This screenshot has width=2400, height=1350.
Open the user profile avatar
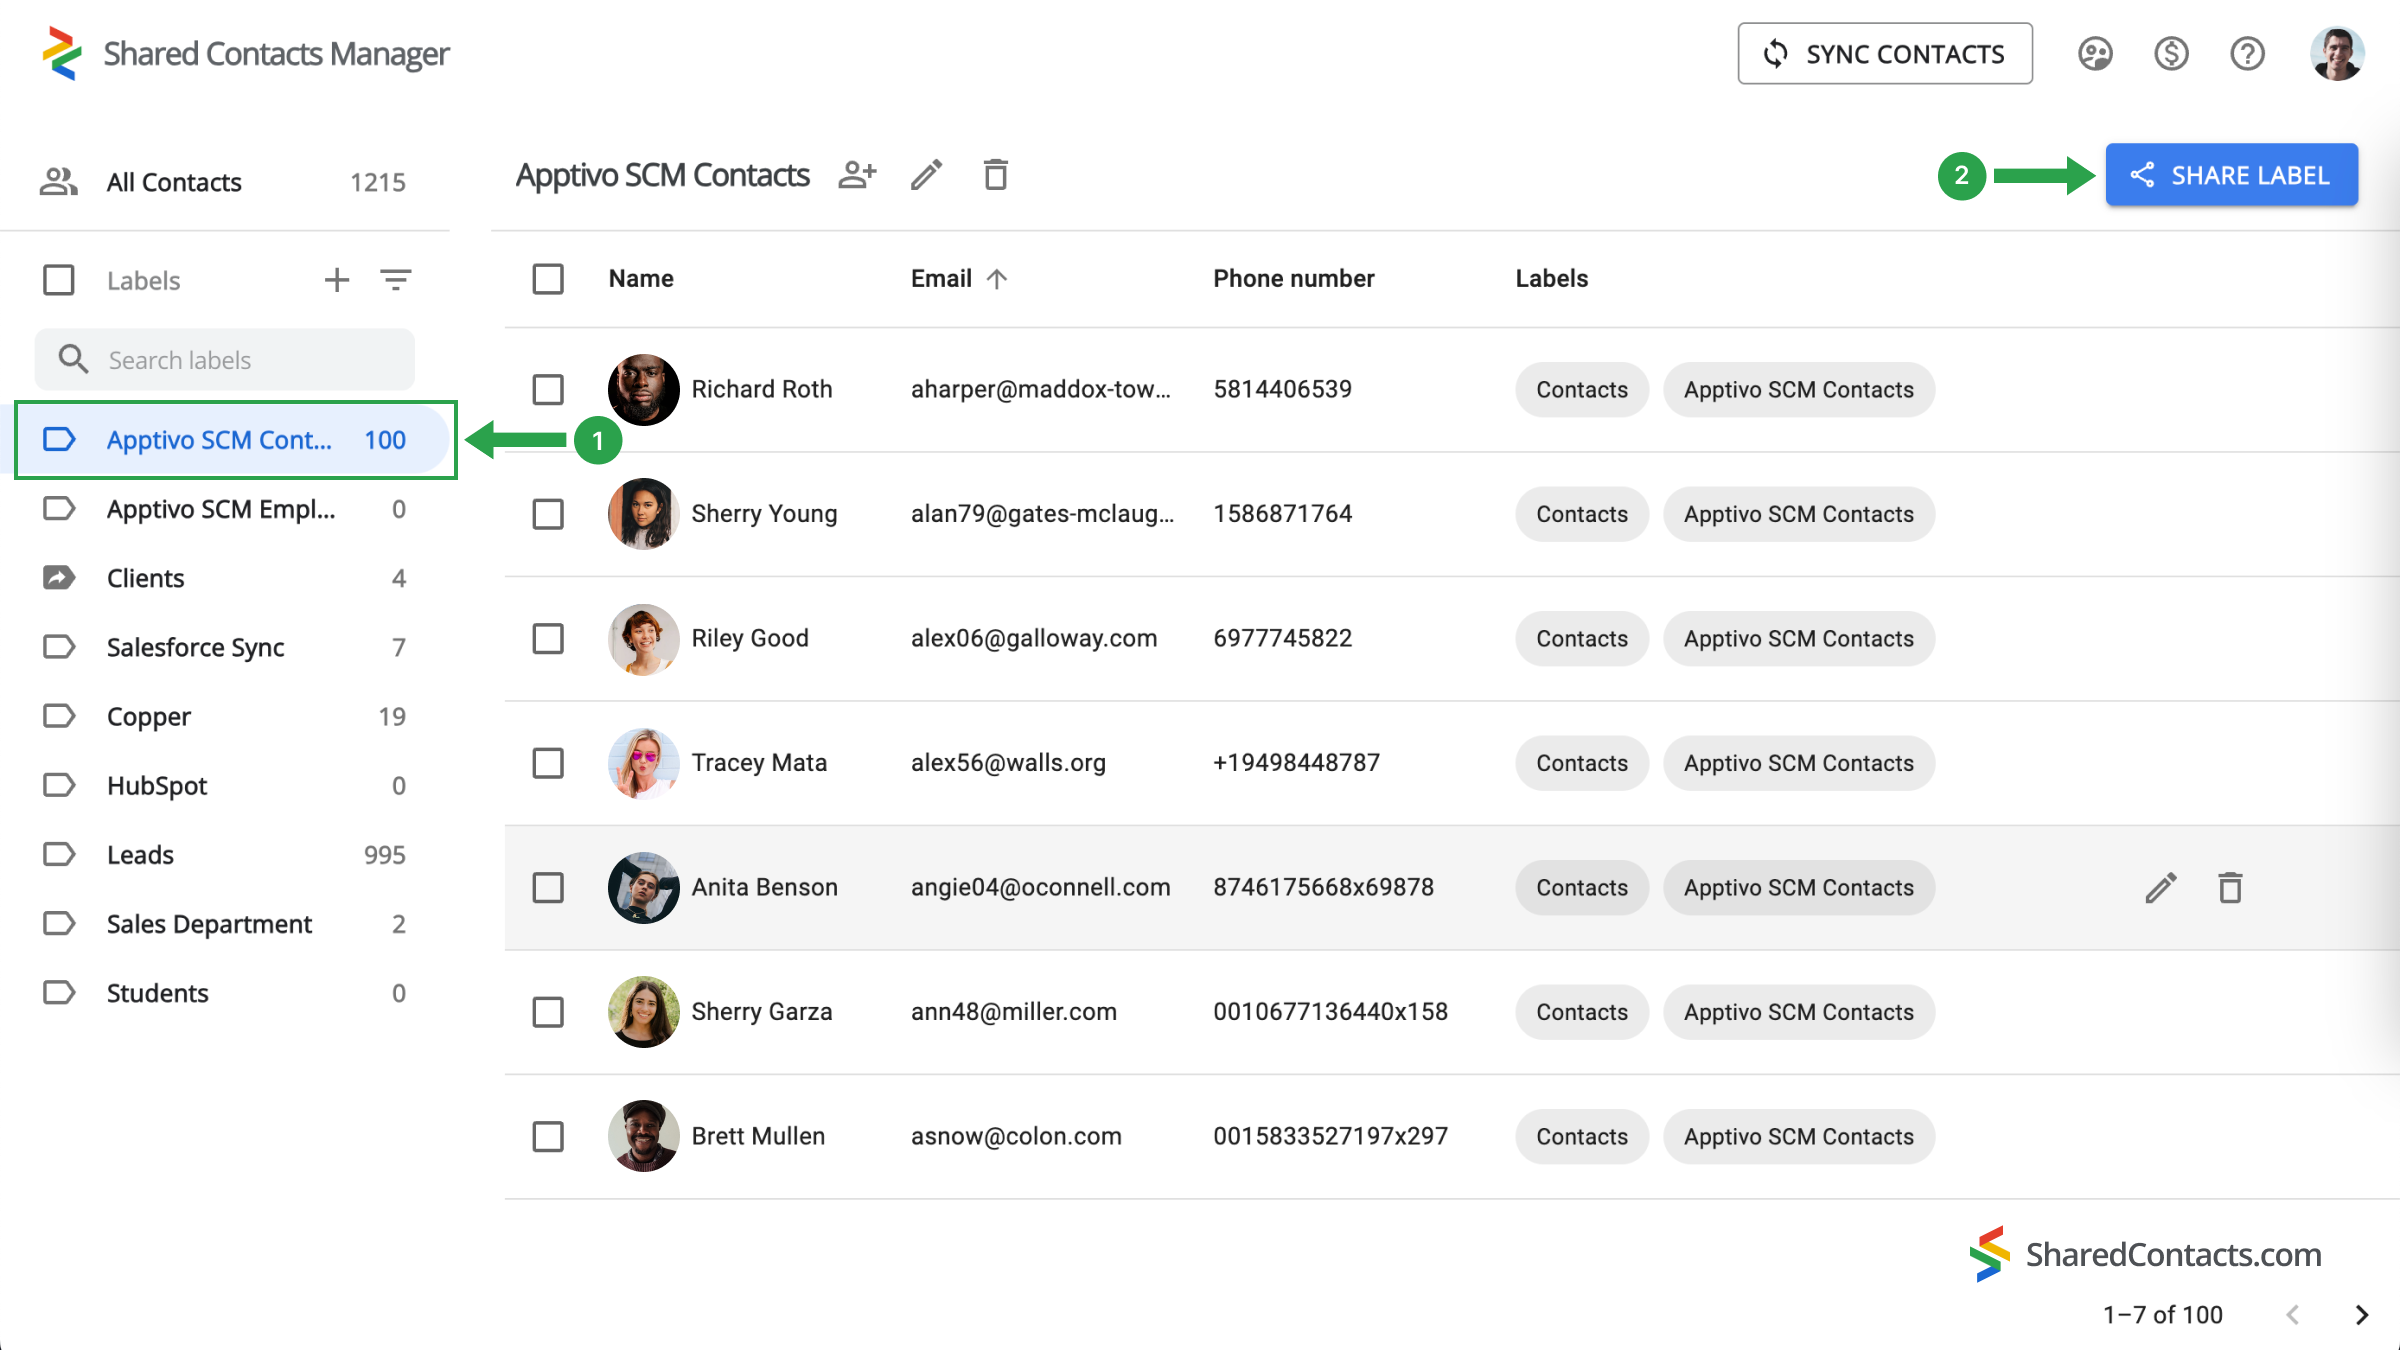(2337, 53)
